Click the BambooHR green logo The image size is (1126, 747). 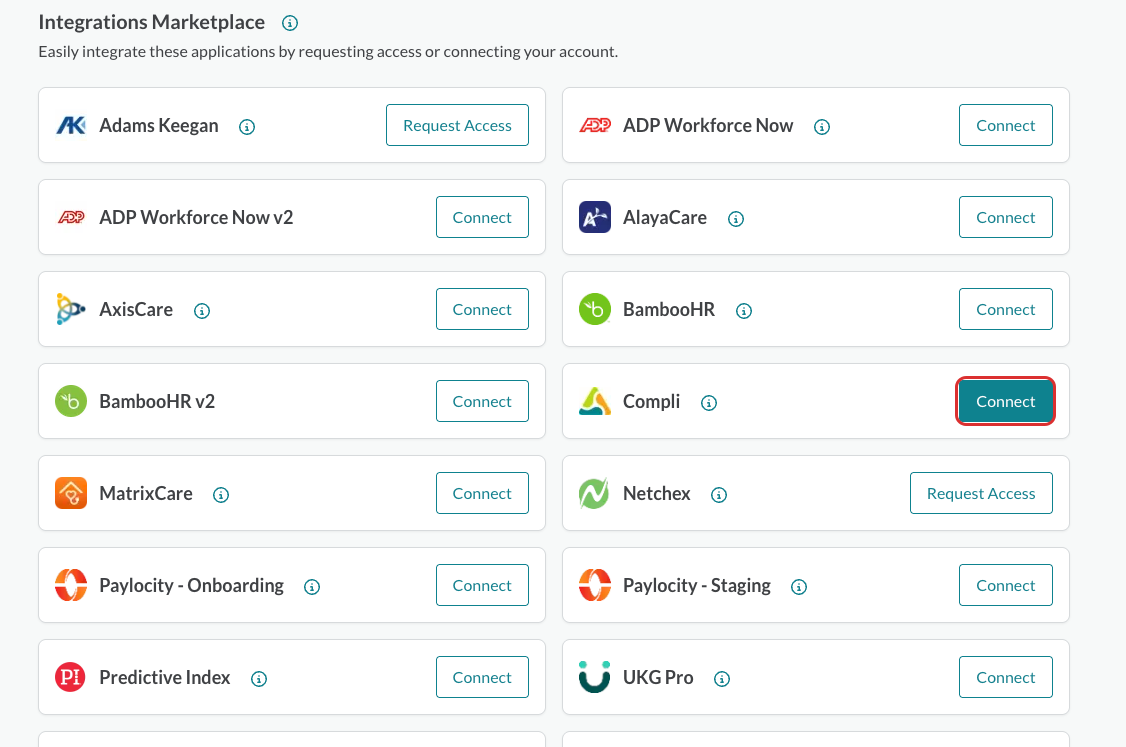pyautogui.click(x=595, y=309)
